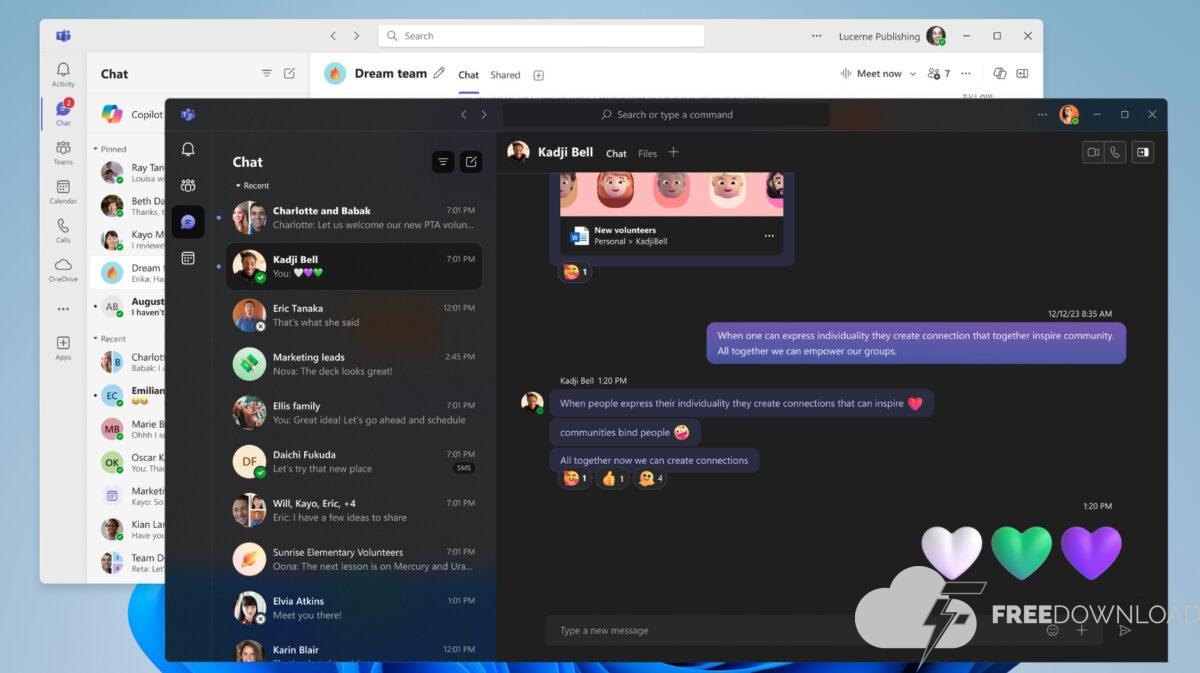Open Calls in the light sidebar
This screenshot has height=673, width=1200.
pyautogui.click(x=63, y=230)
